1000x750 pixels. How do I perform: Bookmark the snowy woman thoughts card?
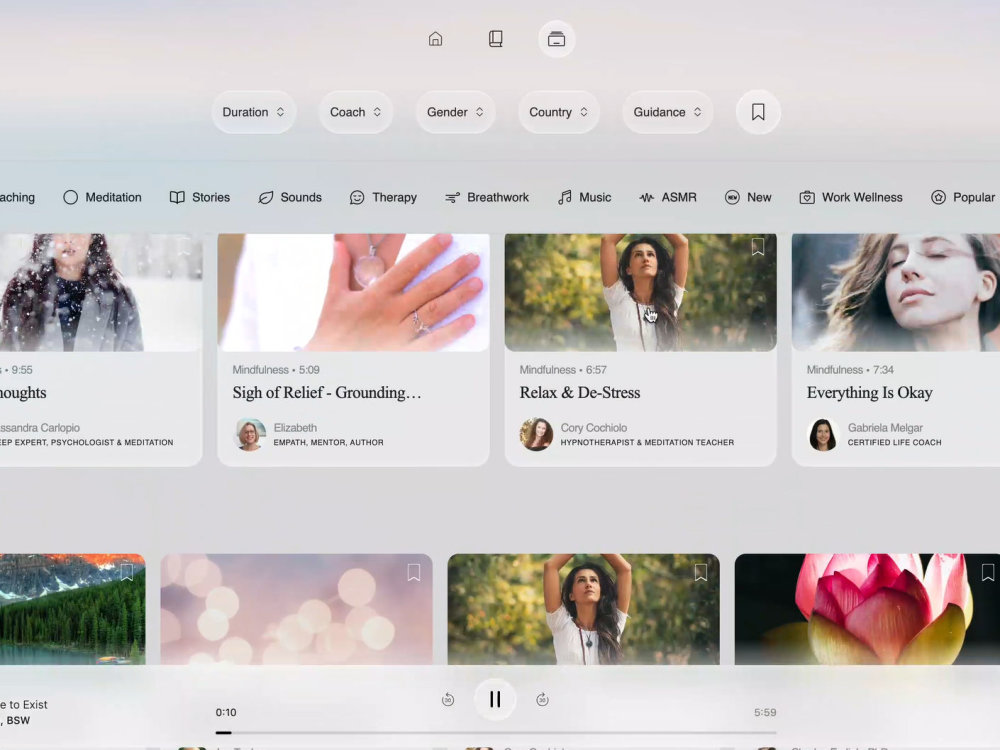point(184,247)
